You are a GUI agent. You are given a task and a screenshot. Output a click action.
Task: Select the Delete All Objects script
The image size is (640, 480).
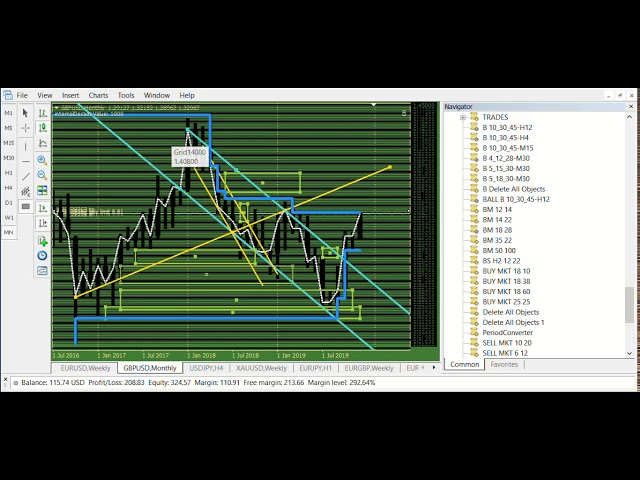pos(510,312)
